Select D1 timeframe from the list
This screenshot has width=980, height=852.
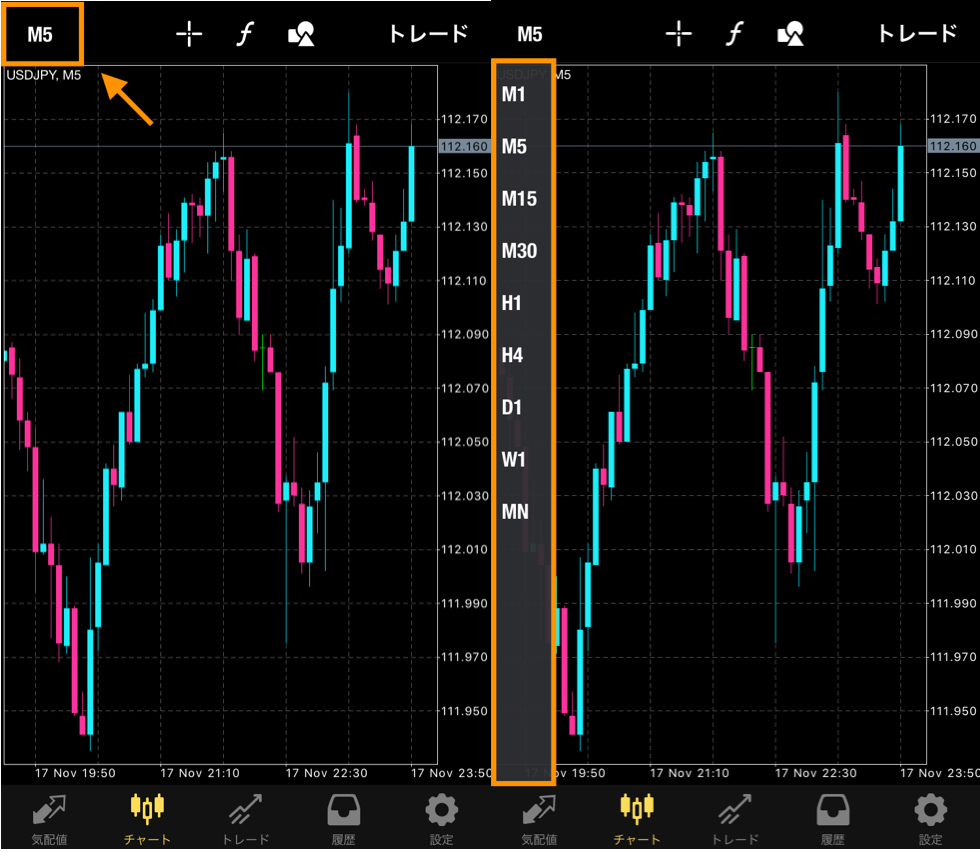pyautogui.click(x=511, y=408)
